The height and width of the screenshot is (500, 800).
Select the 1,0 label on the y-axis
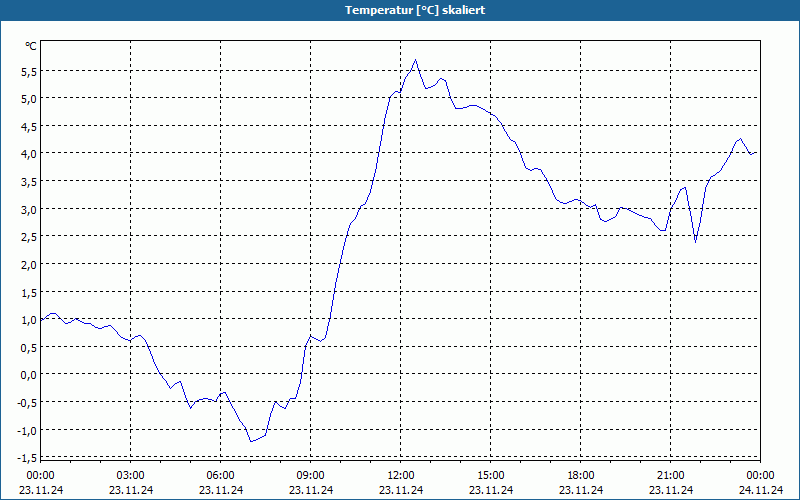click(x=29, y=320)
